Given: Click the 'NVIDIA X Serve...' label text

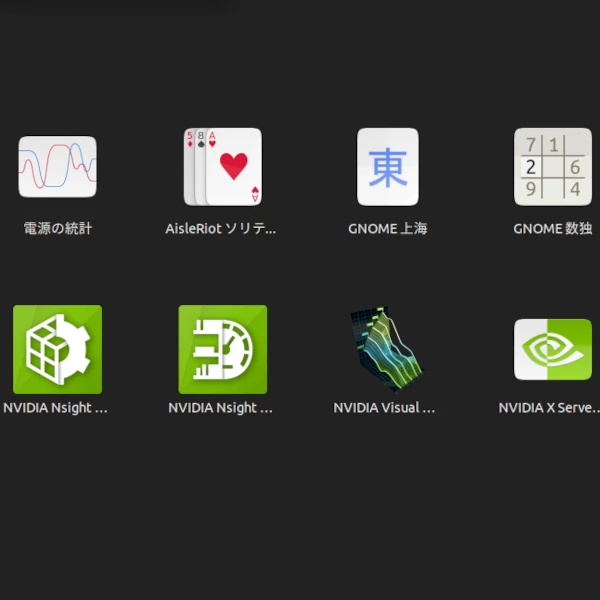Looking at the screenshot, I should (x=549, y=408).
